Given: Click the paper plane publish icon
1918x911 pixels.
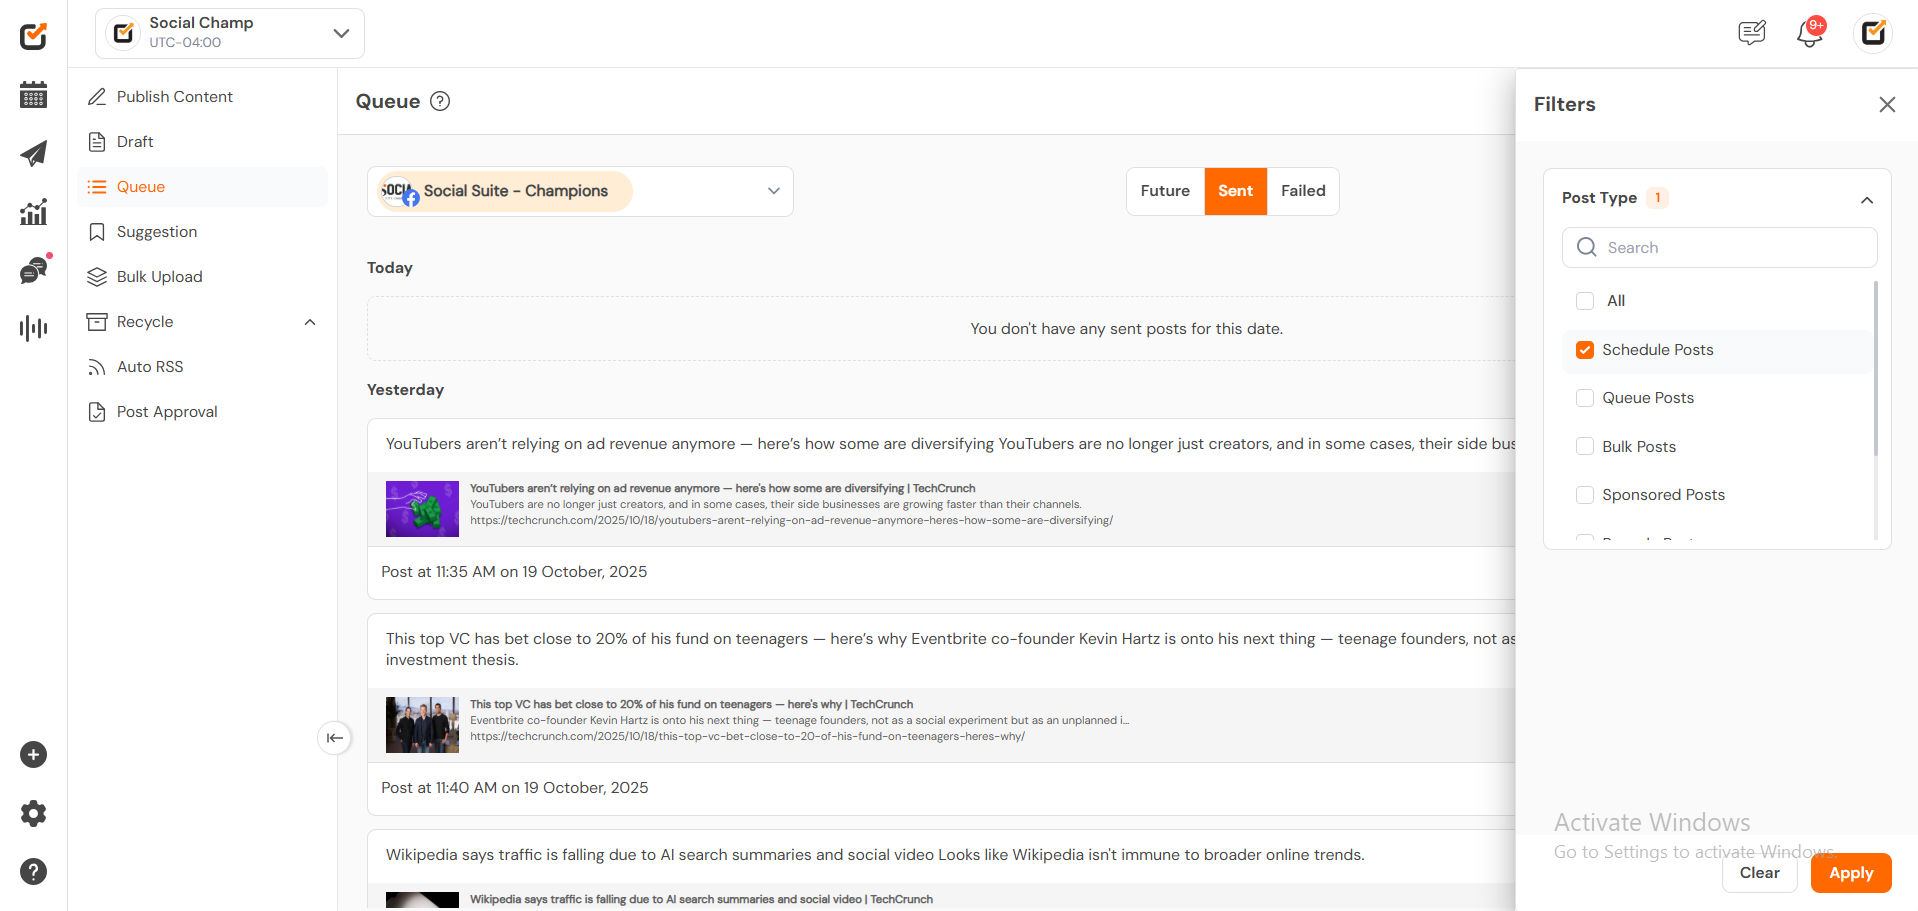Looking at the screenshot, I should (33, 153).
